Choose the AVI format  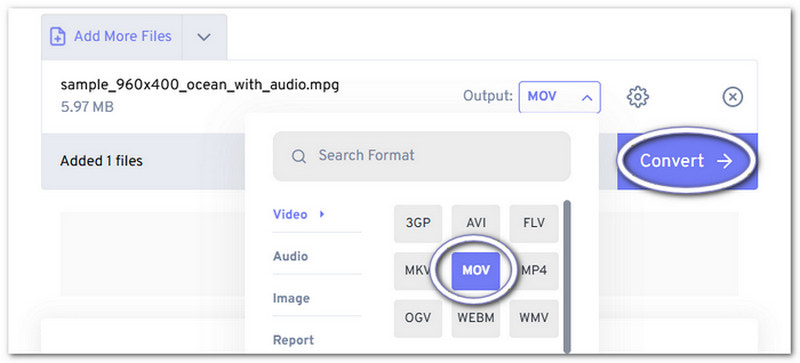[x=476, y=224]
